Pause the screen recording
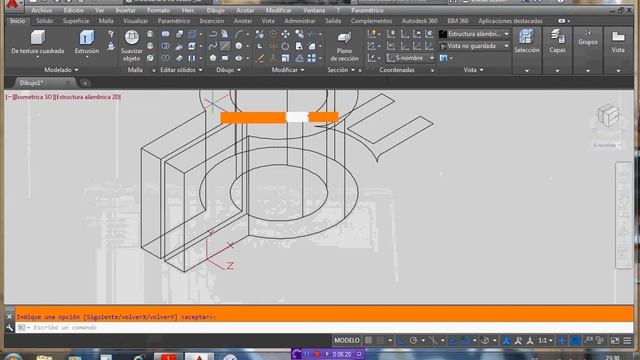Viewport: 640px width, 360px height. click(x=307, y=354)
